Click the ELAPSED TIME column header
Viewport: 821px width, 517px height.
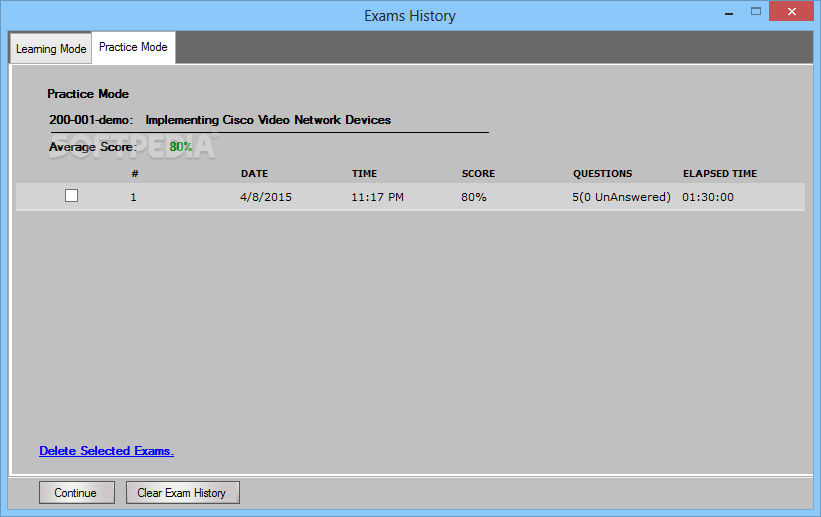click(720, 173)
